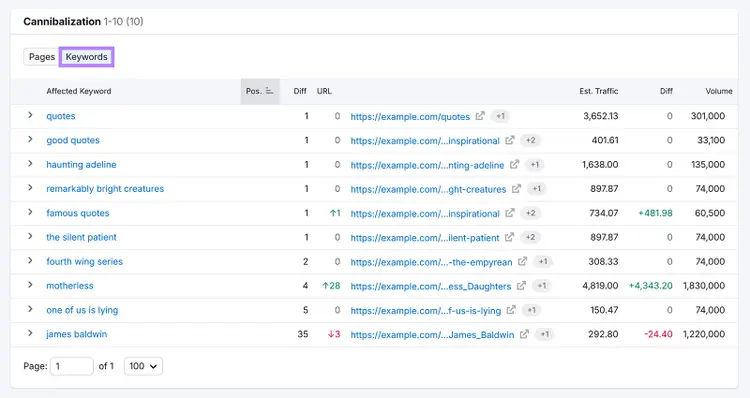Image resolution: width=750 pixels, height=398 pixels.
Task: Click the +1 badge in the james baldwin row
Action: point(545,334)
